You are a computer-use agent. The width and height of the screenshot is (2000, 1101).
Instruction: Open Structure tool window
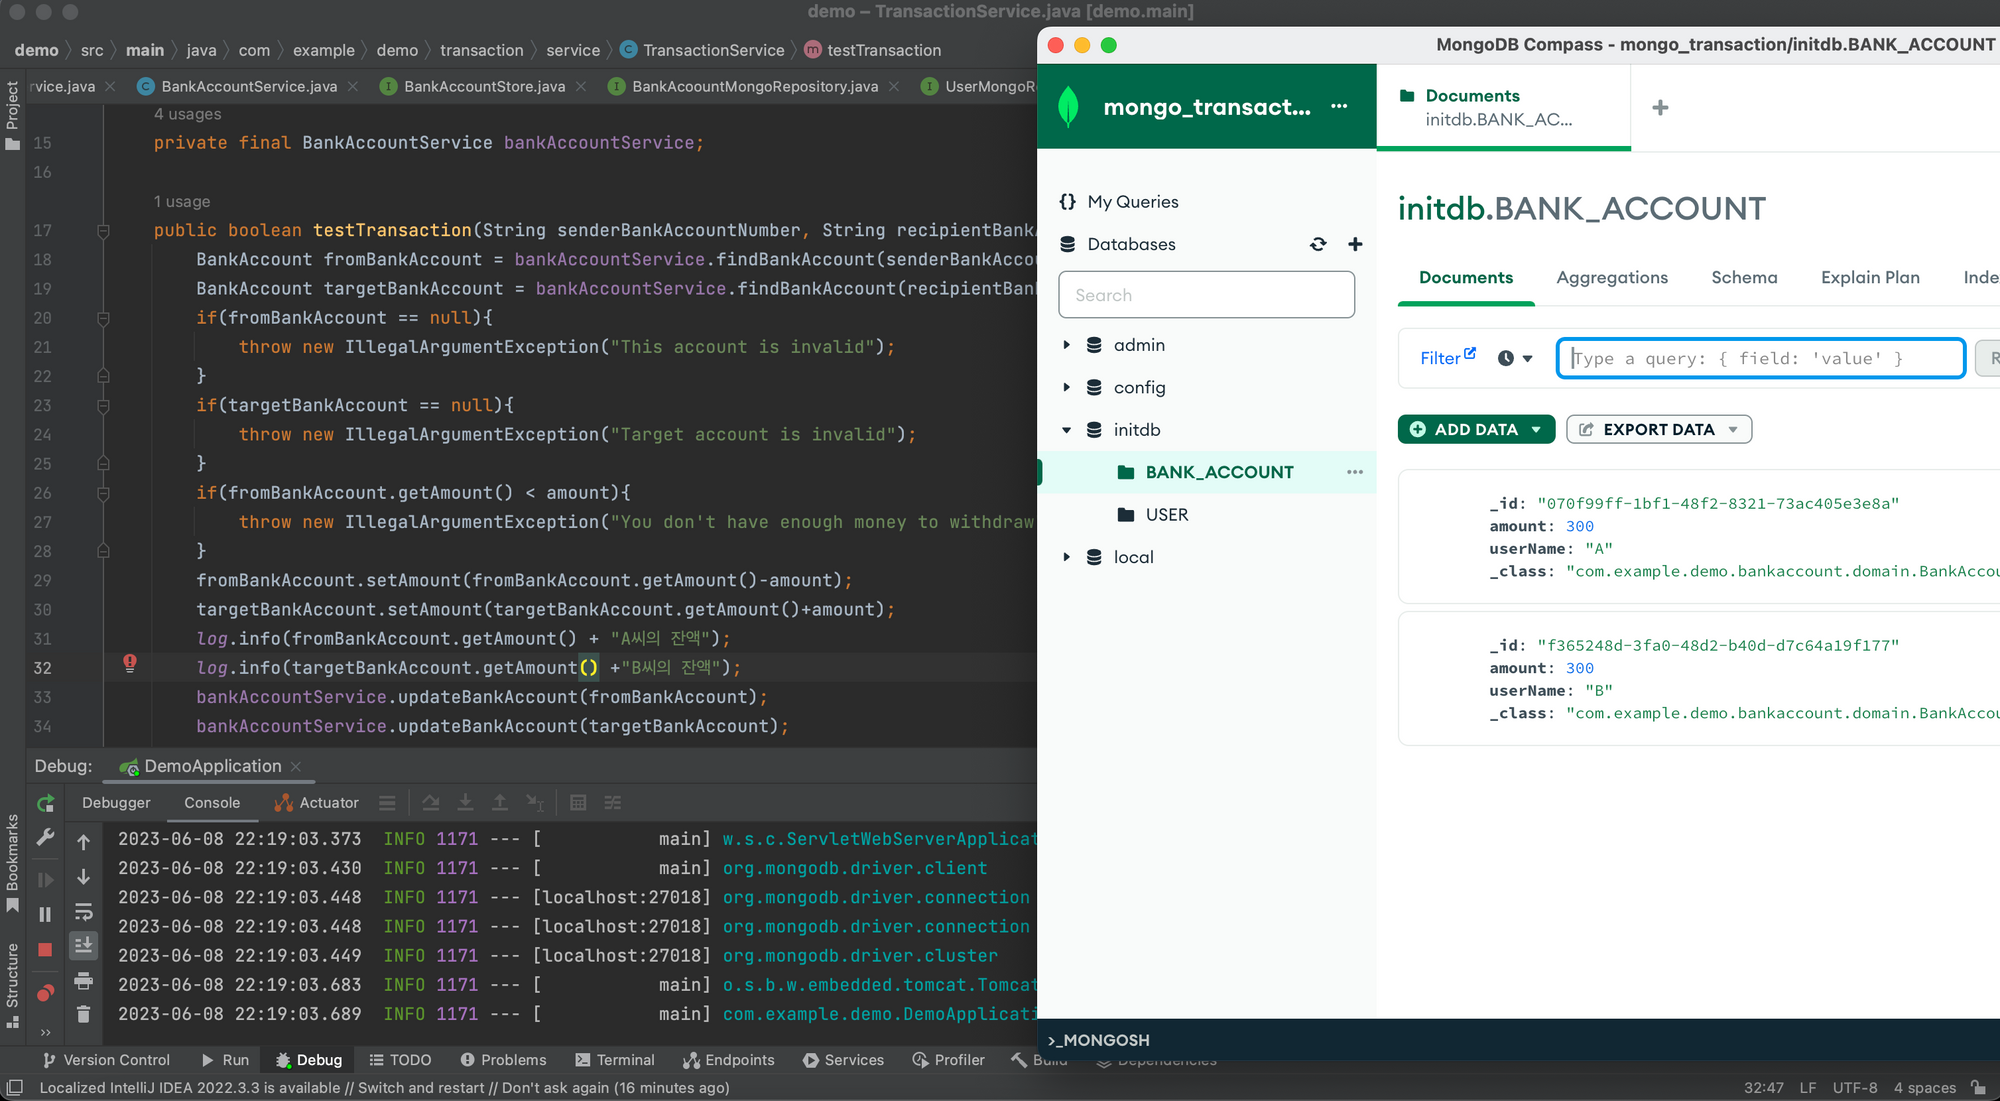(x=12, y=985)
